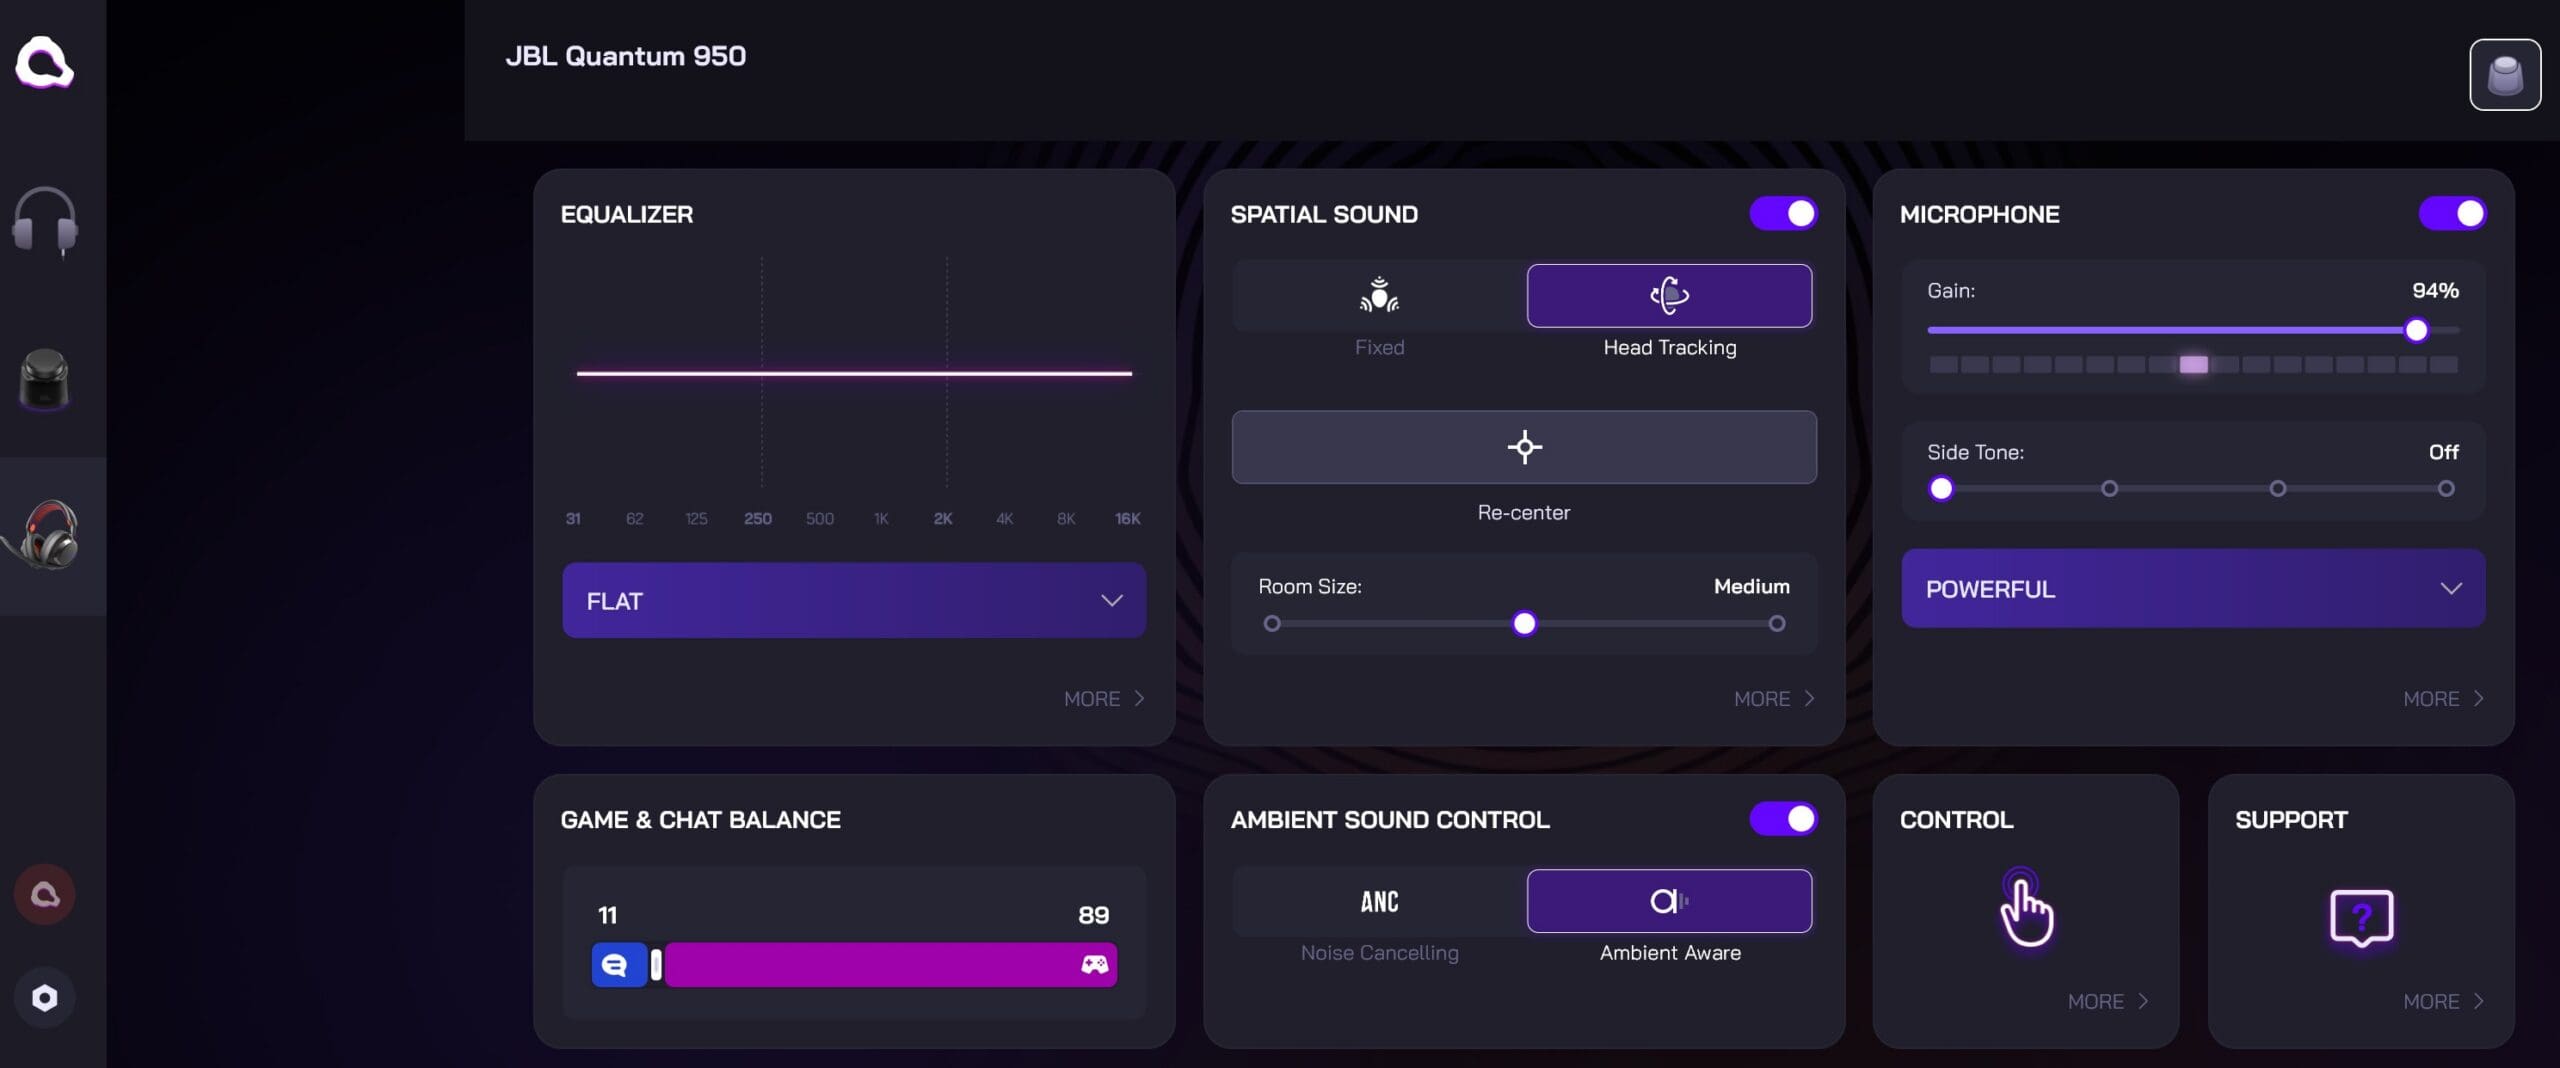Switch off Ambient Sound Control toggle

pos(1783,819)
